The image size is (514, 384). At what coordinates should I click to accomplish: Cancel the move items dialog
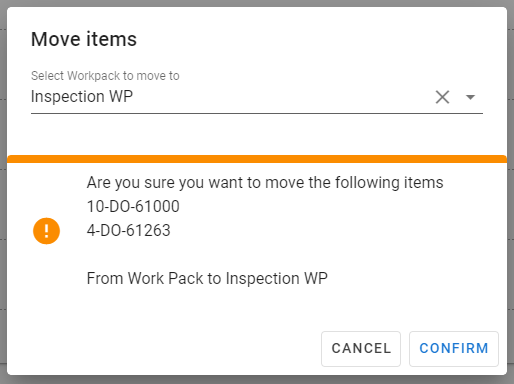point(361,349)
